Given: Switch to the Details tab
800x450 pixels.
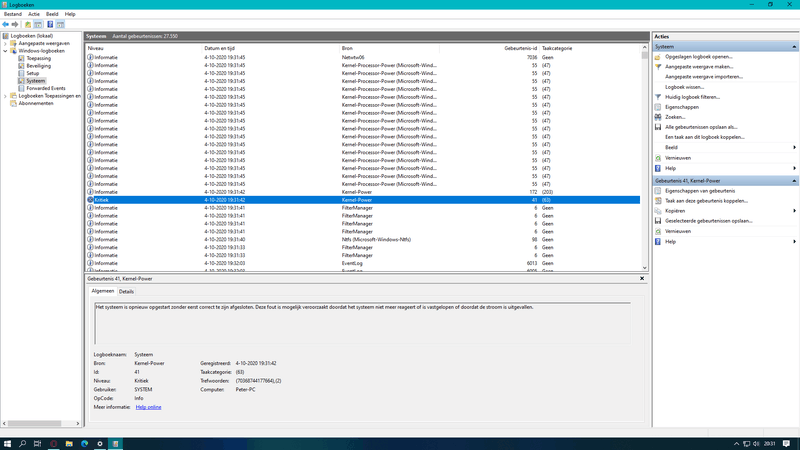Looking at the screenshot, I should (x=126, y=292).
